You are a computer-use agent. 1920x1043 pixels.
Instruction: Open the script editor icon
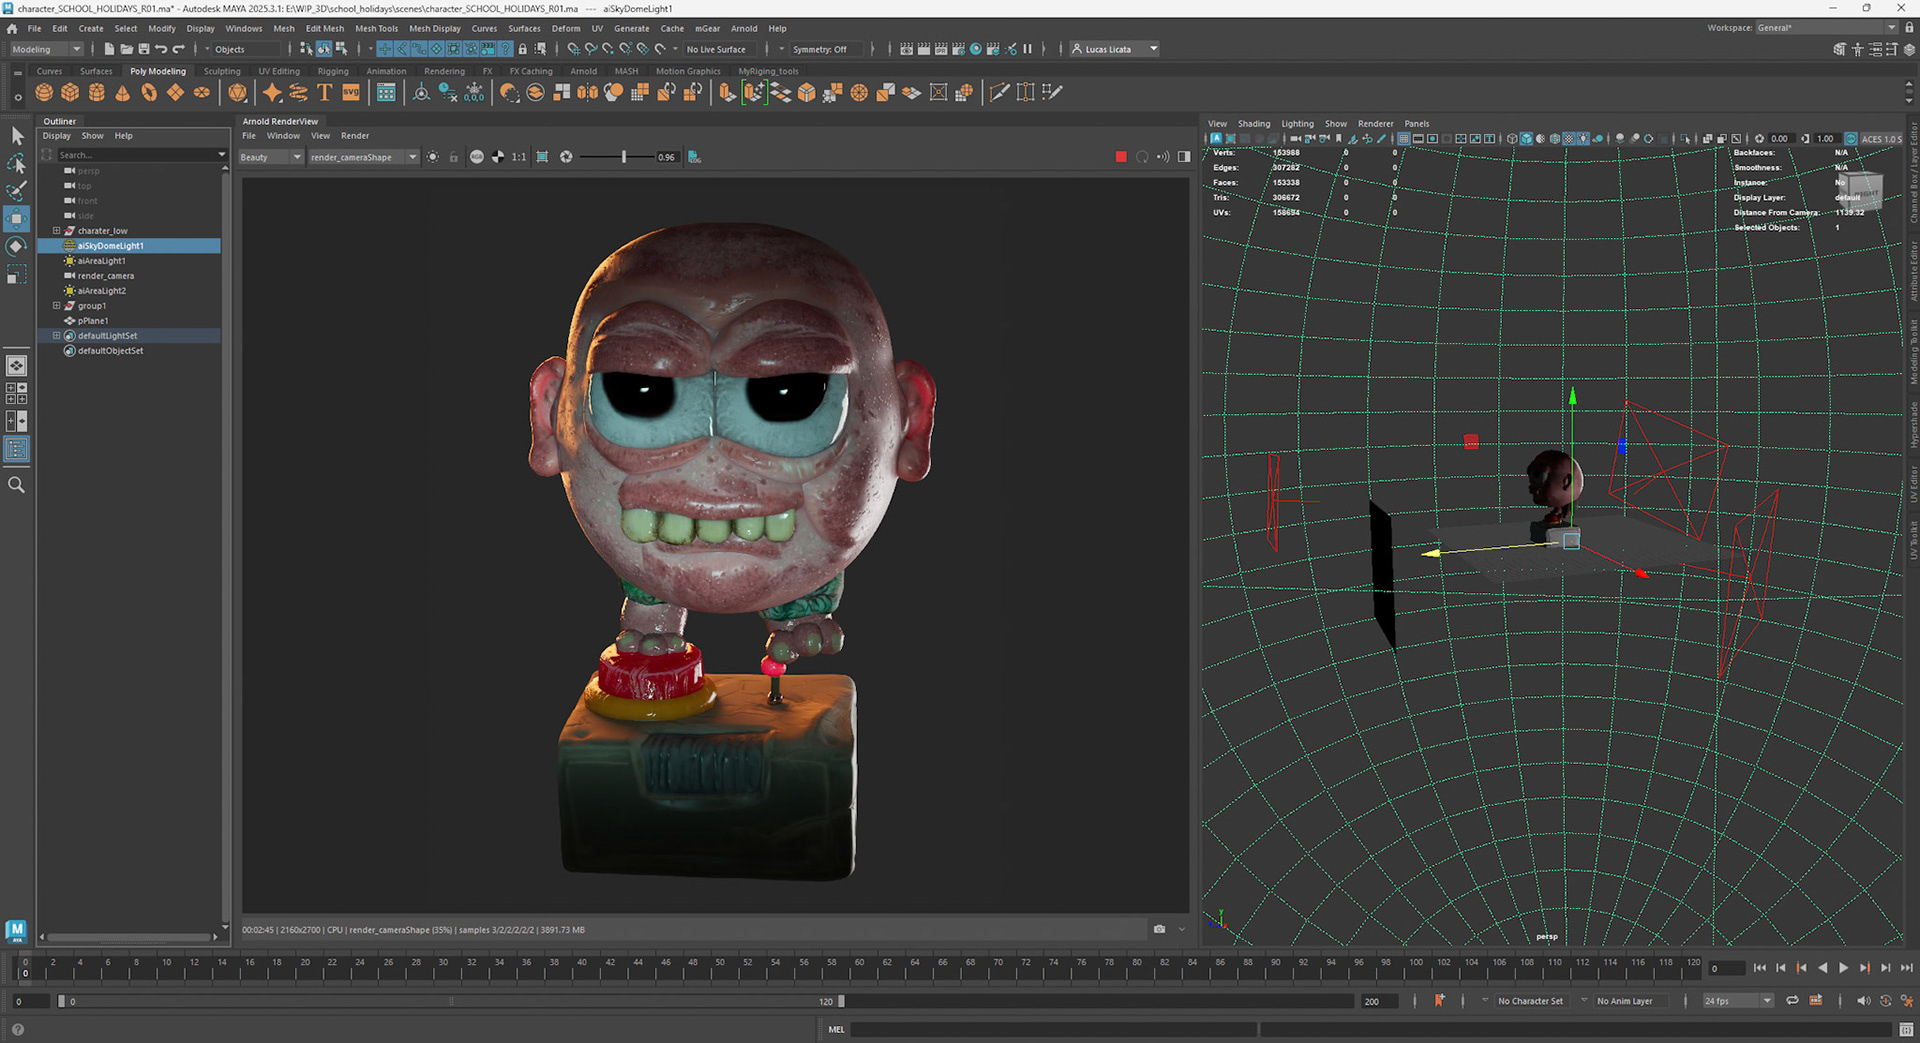coord(1906,1029)
